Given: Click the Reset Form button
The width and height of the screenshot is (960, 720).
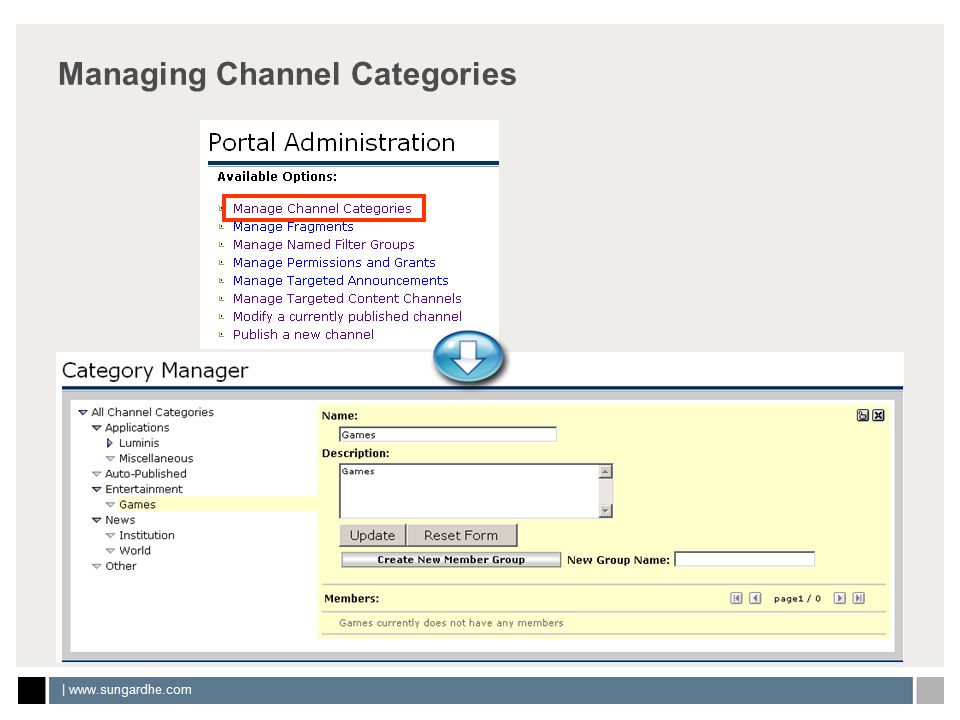Looking at the screenshot, I should (x=461, y=535).
